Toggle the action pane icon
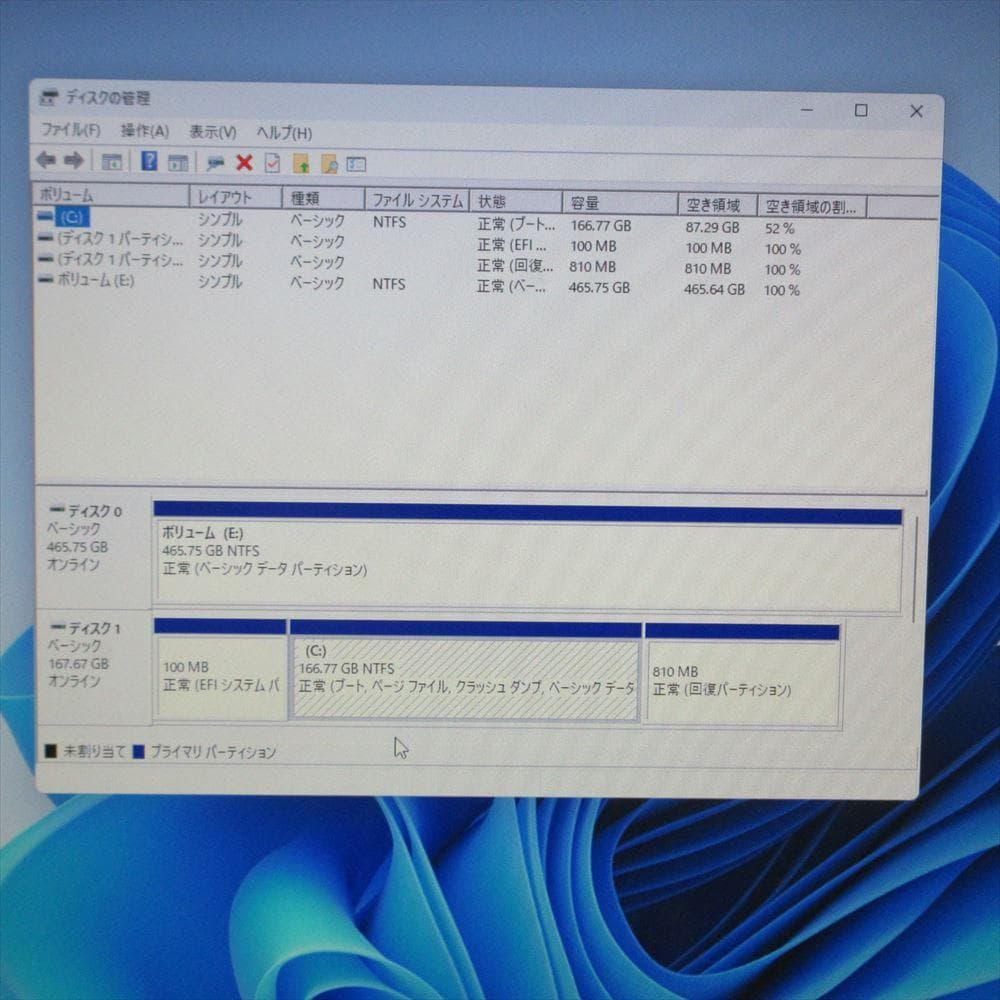 coord(178,161)
